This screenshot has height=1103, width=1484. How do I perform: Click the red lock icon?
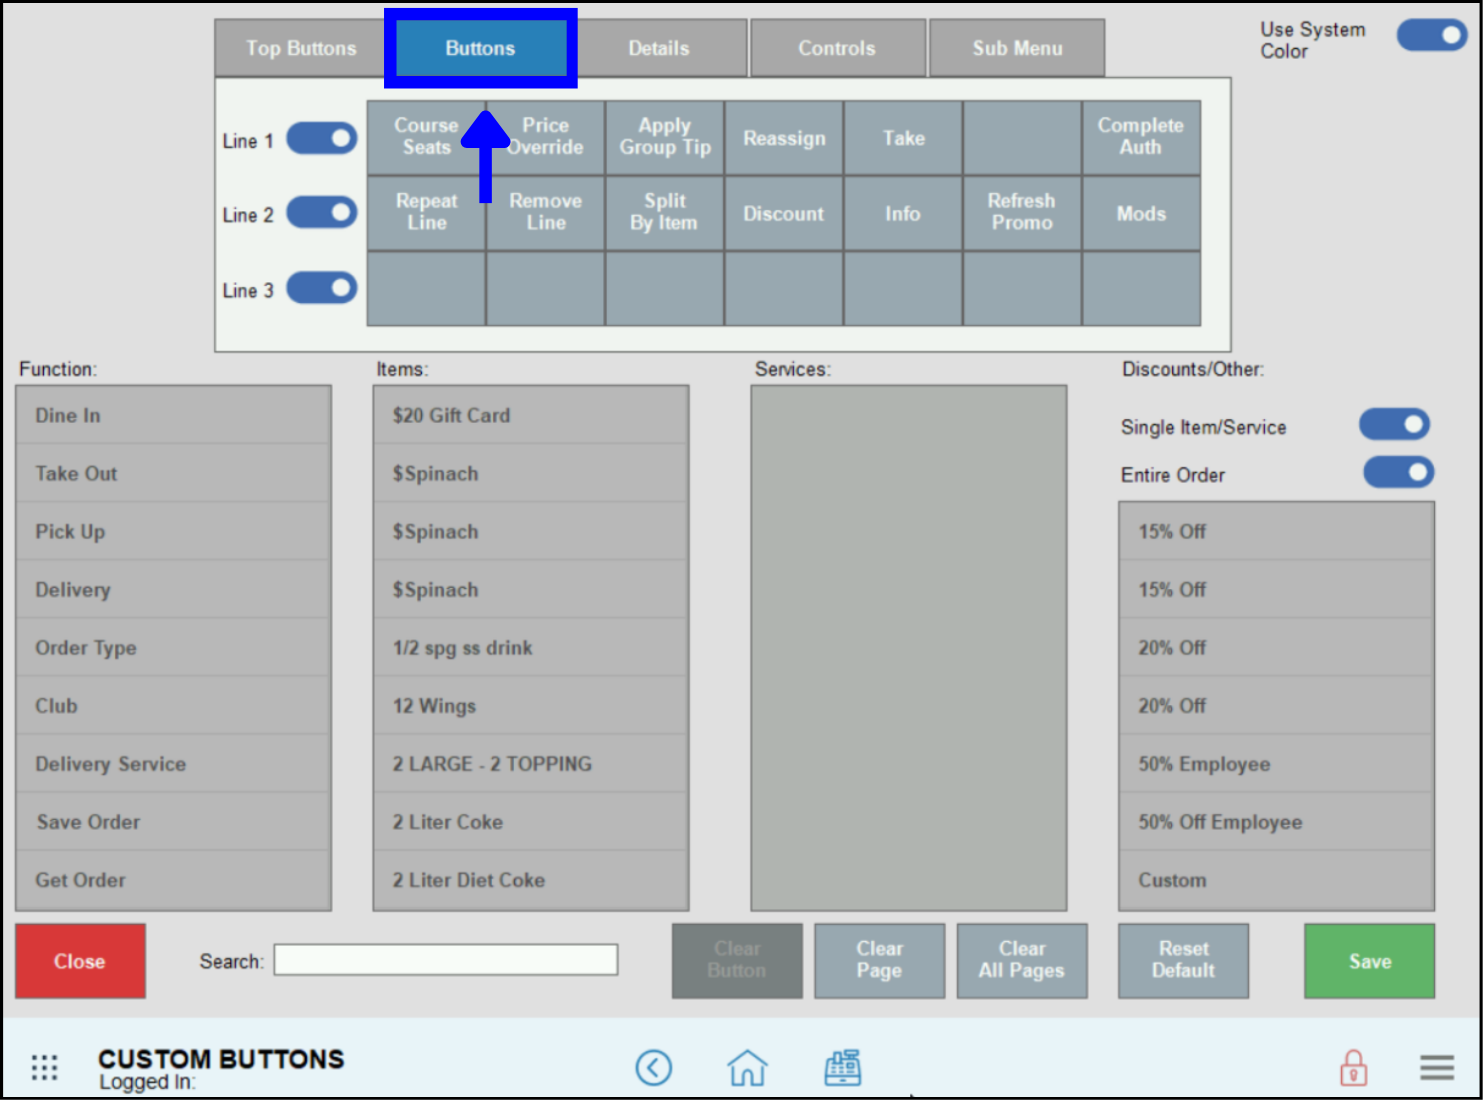coord(1354,1067)
